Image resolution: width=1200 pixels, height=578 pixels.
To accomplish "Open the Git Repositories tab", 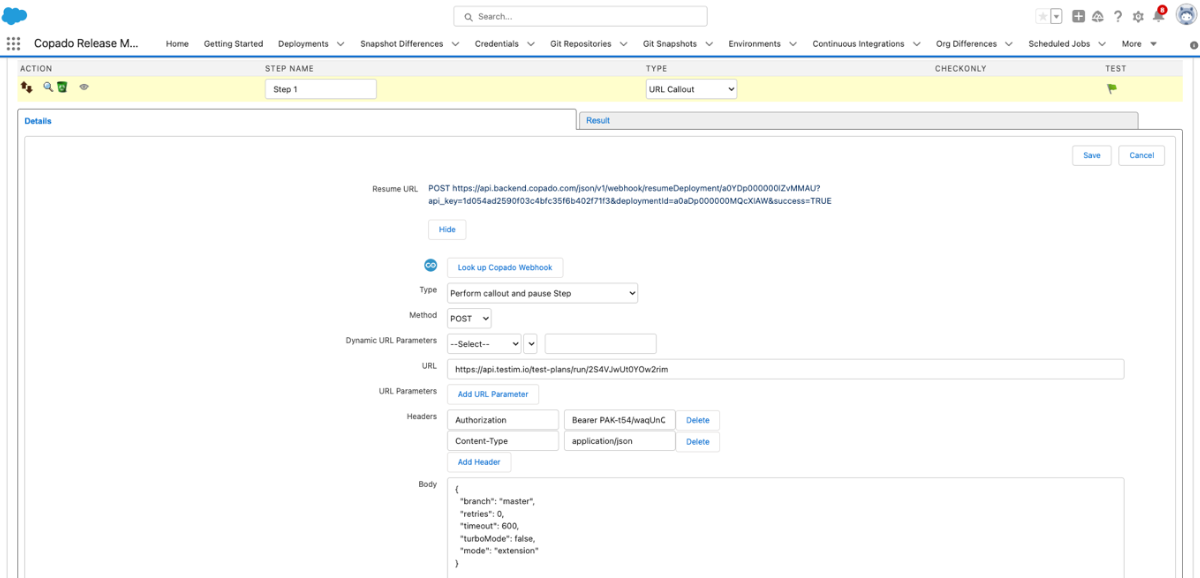I will click(x=581, y=44).
